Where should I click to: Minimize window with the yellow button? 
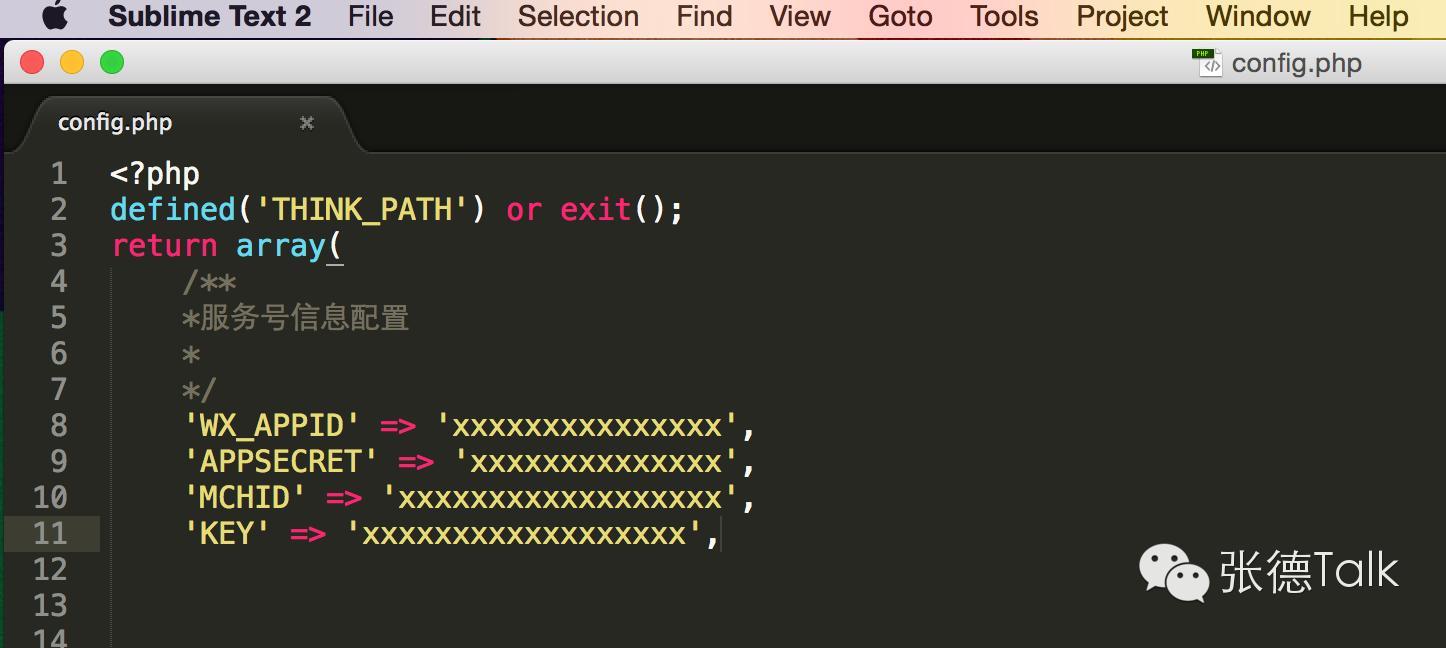coord(72,63)
